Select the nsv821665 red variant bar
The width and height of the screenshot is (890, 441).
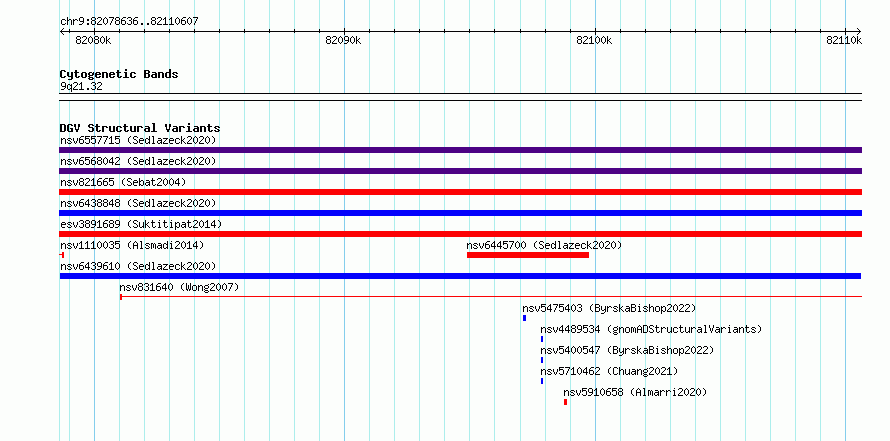point(460,192)
